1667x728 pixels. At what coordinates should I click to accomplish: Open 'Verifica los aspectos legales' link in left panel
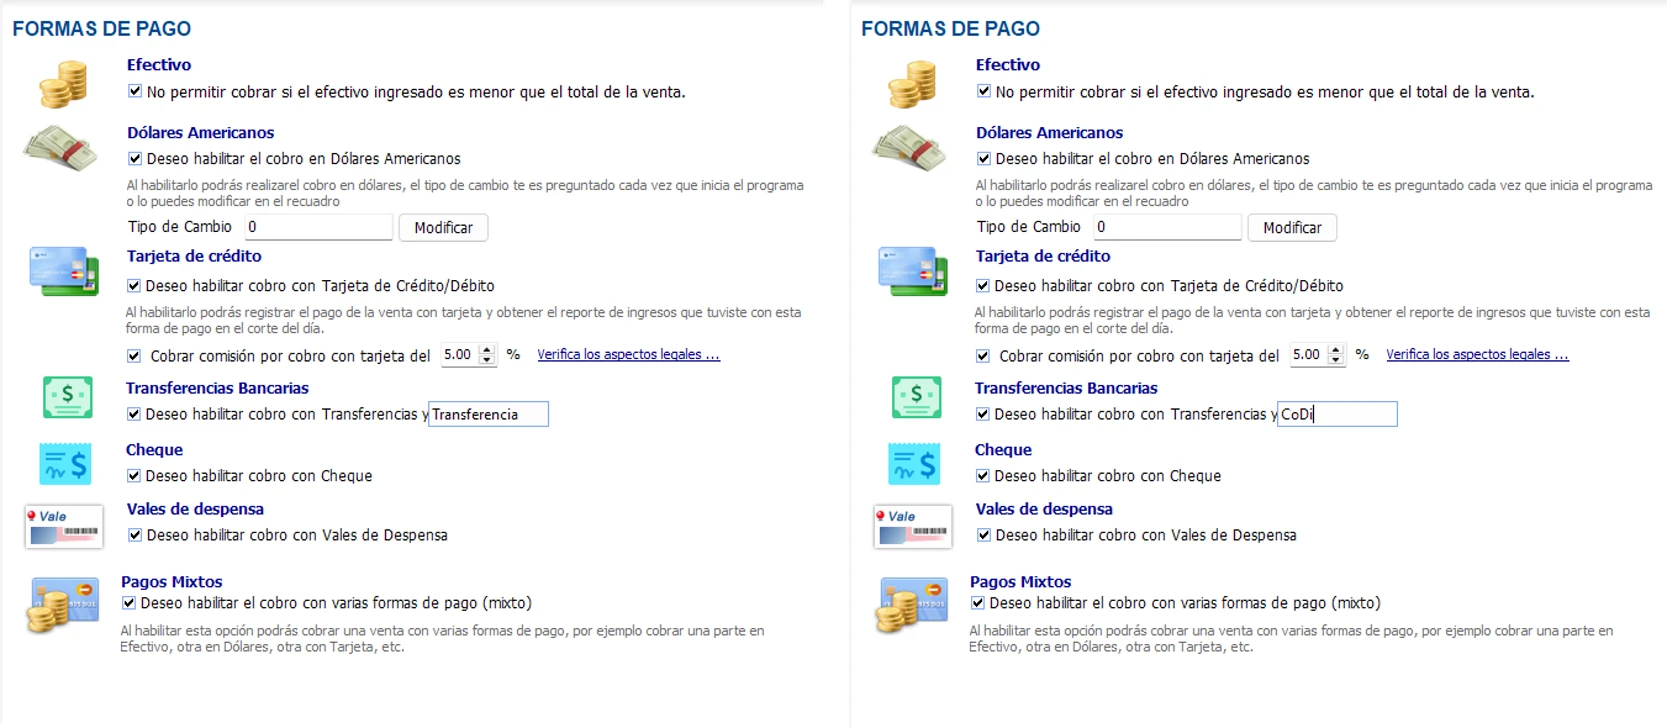[628, 354]
